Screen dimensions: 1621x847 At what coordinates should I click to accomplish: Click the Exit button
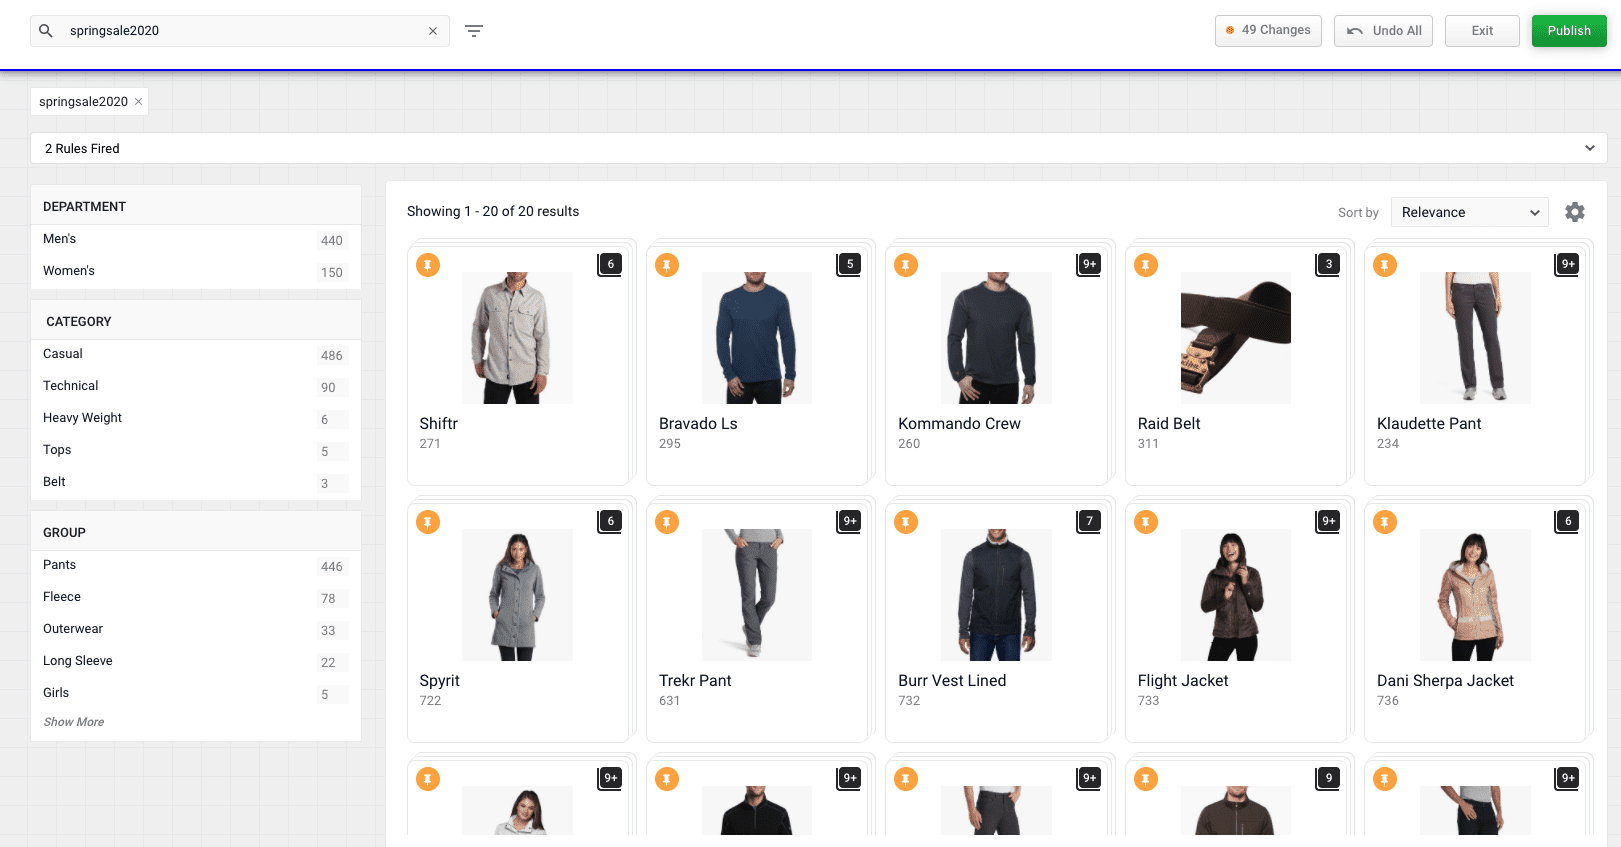pyautogui.click(x=1482, y=31)
